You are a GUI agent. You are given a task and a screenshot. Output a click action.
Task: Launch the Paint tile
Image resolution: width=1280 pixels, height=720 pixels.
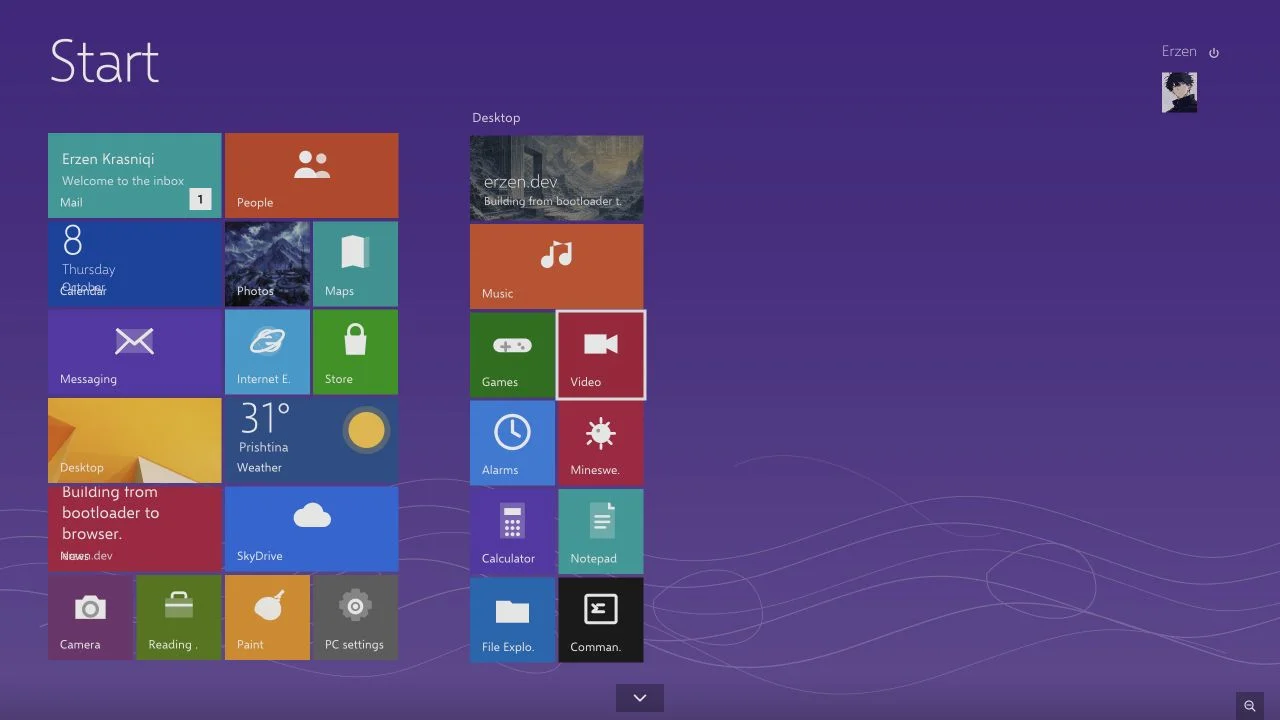tap(267, 617)
